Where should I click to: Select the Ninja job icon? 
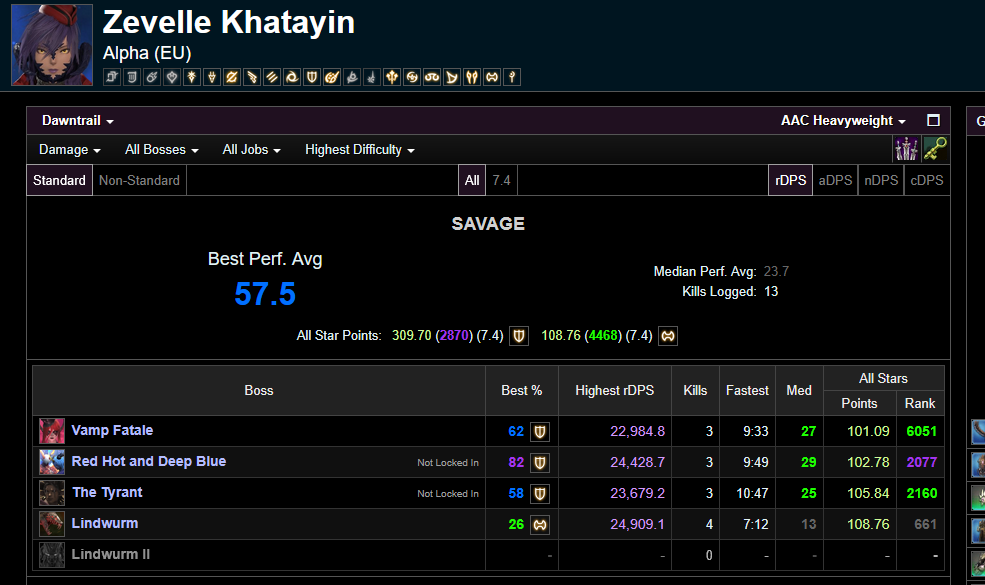tap(293, 77)
